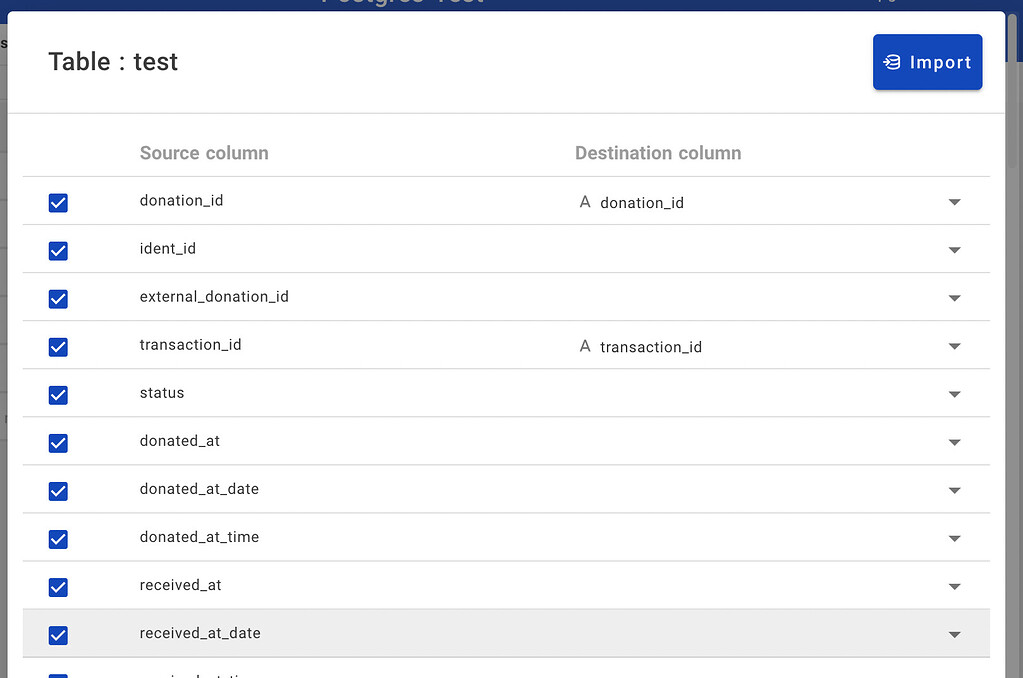Open the donated_at_date destination dropdown
The image size is (1023, 678).
click(x=954, y=490)
